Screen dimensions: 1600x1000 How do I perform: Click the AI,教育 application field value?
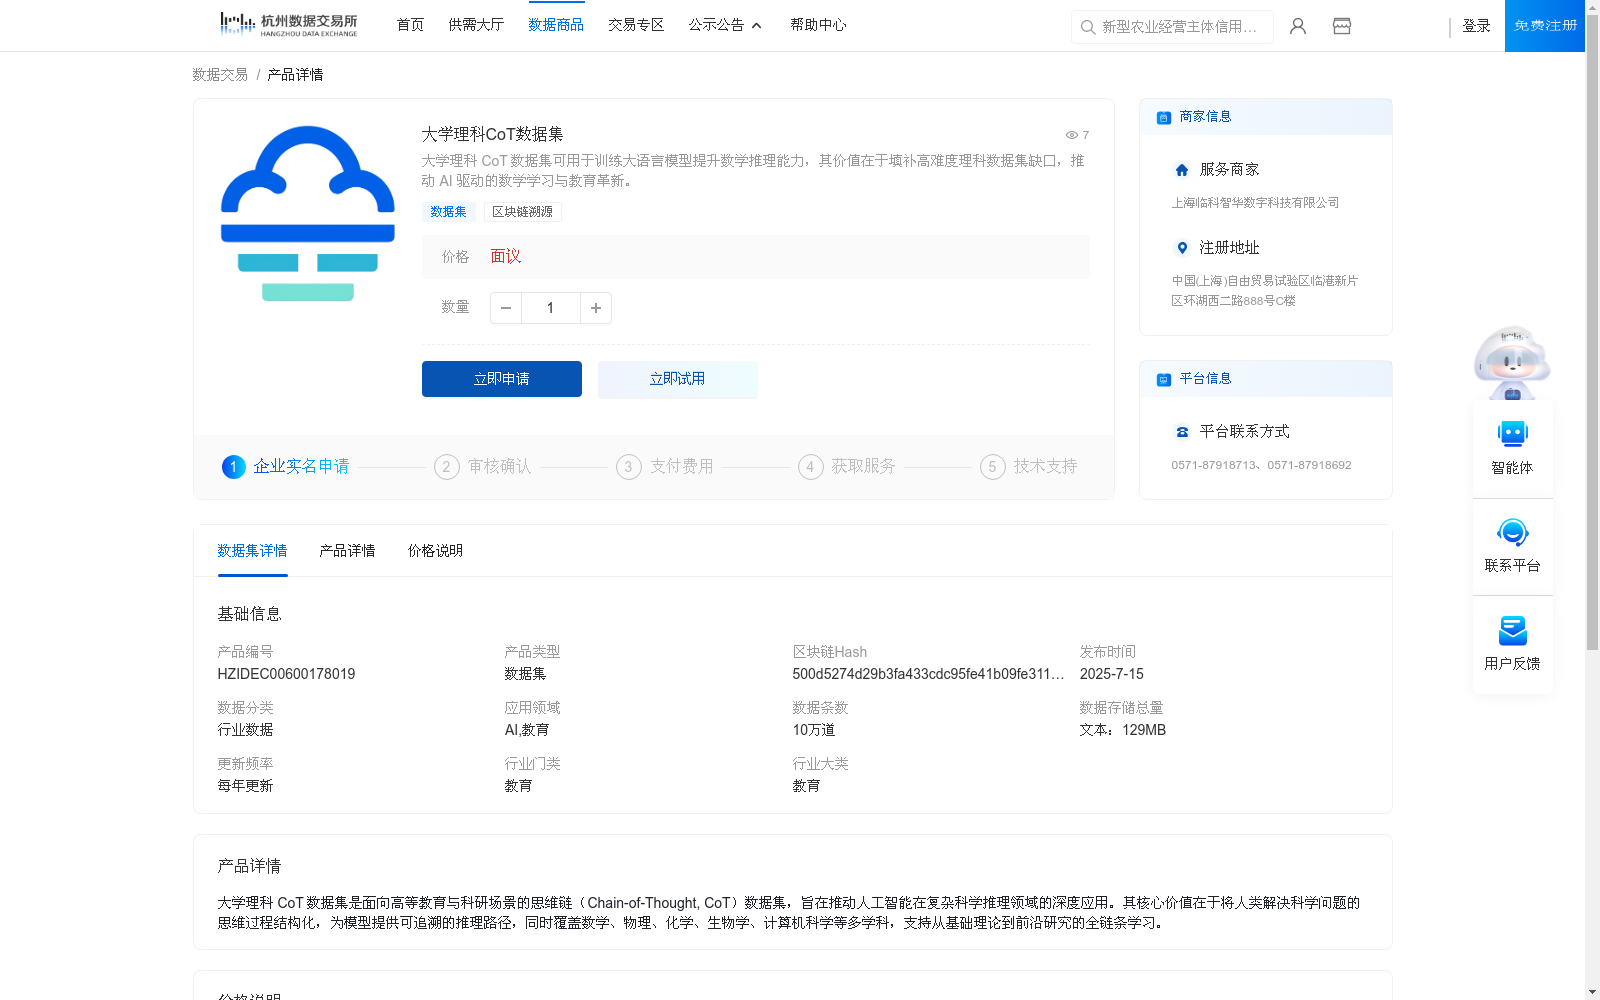tap(527, 730)
